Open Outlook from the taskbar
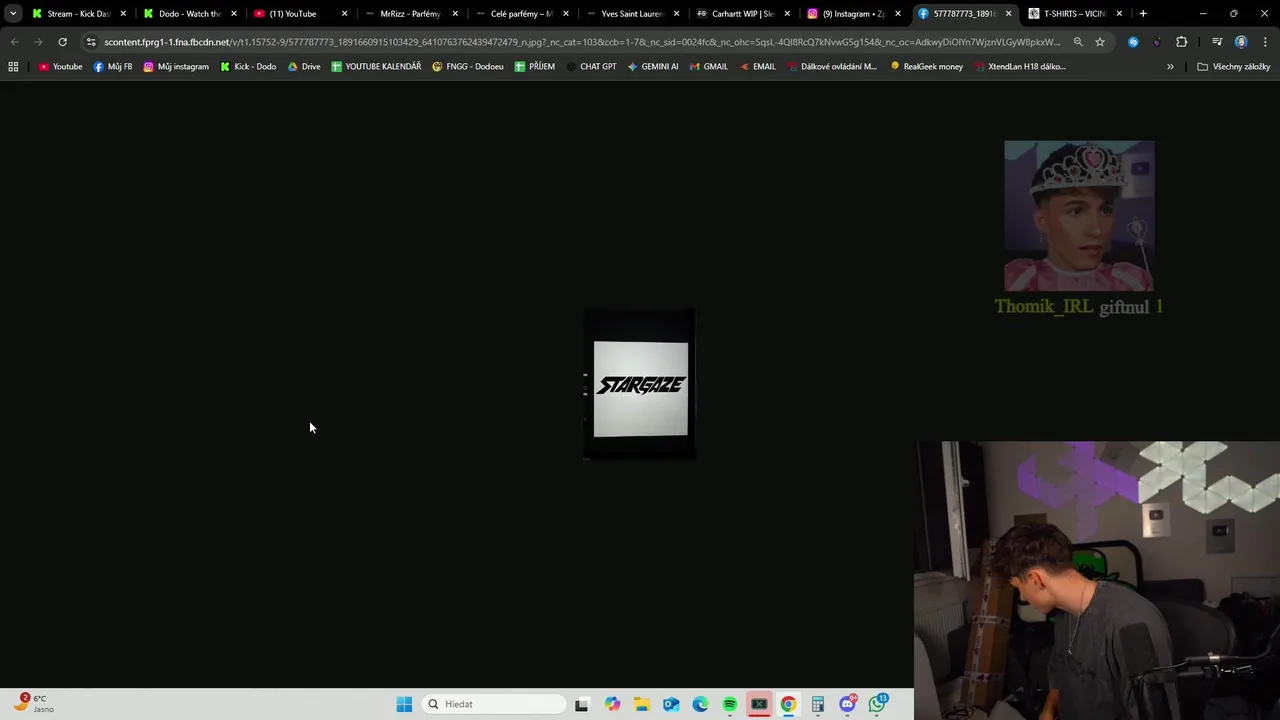The width and height of the screenshot is (1280, 720). pos(671,704)
